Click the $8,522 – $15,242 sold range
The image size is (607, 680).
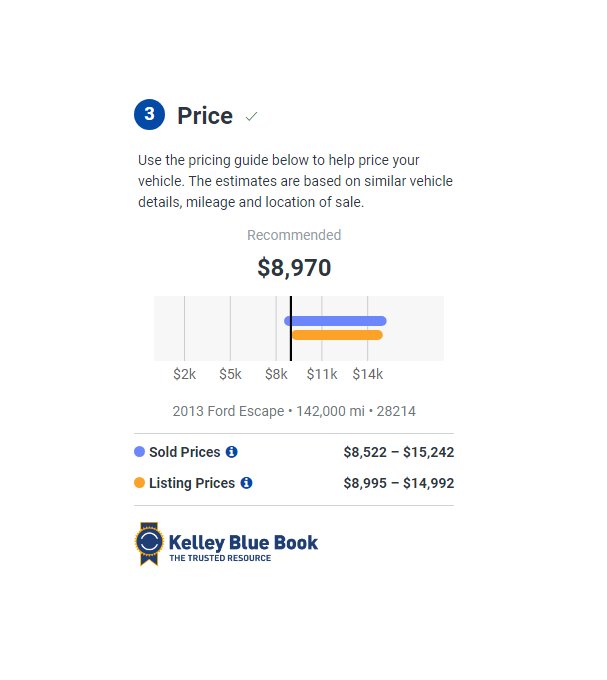point(399,452)
